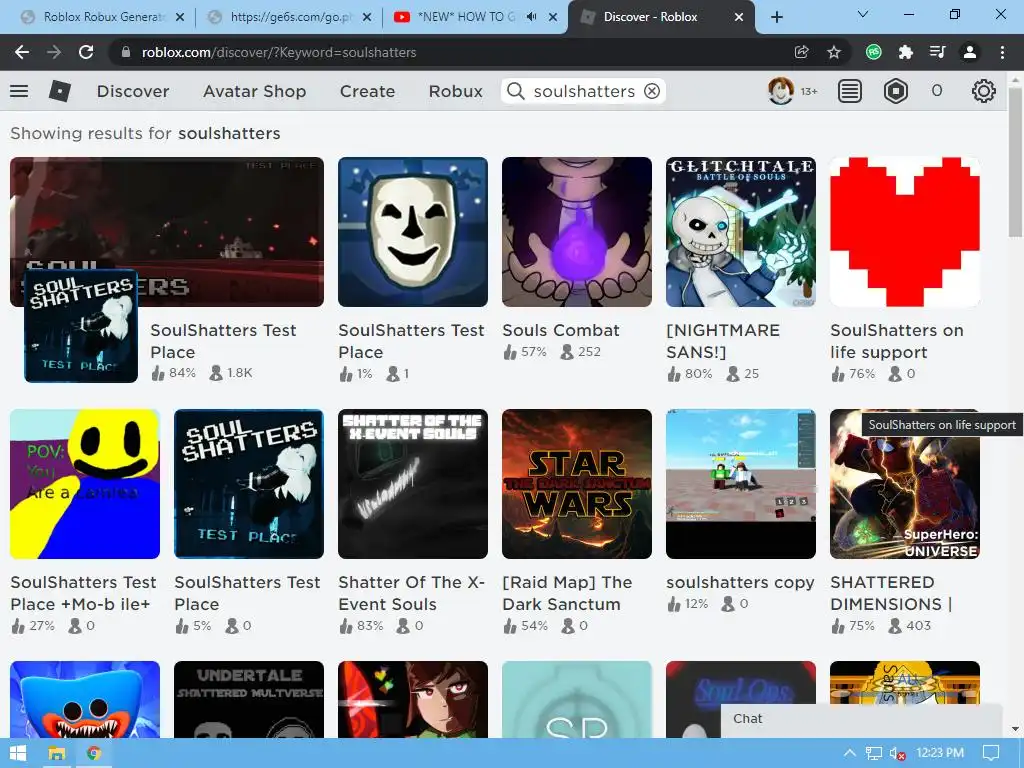Screen dimensions: 1024x768
Task: Open [Raid Map] The Dark Sanctum link
Action: [x=567, y=593]
